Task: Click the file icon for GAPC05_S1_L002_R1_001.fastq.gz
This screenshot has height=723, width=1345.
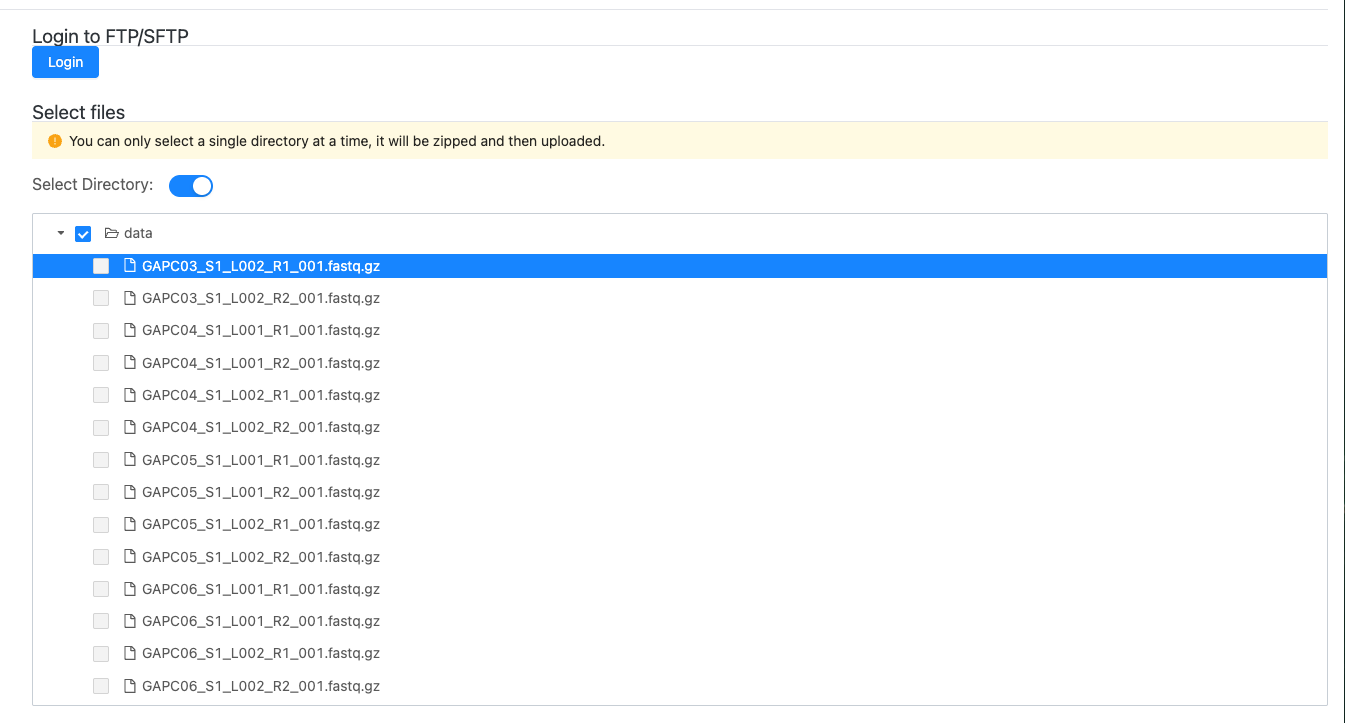Action: pos(129,524)
